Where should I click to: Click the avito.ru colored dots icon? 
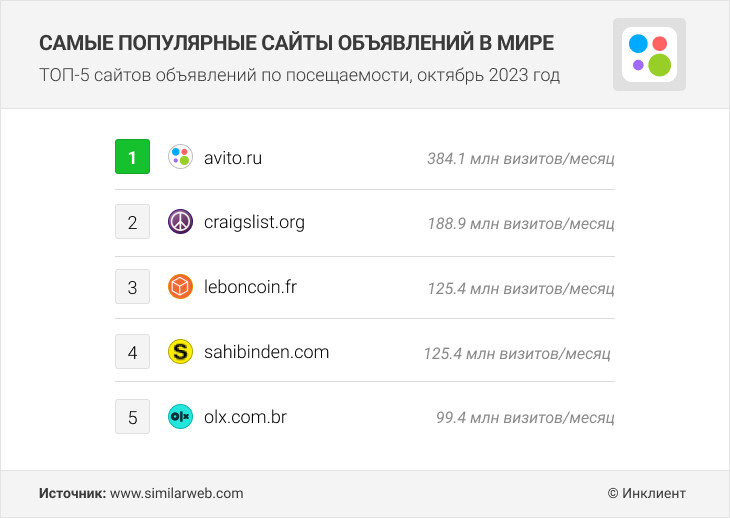pyautogui.click(x=180, y=157)
